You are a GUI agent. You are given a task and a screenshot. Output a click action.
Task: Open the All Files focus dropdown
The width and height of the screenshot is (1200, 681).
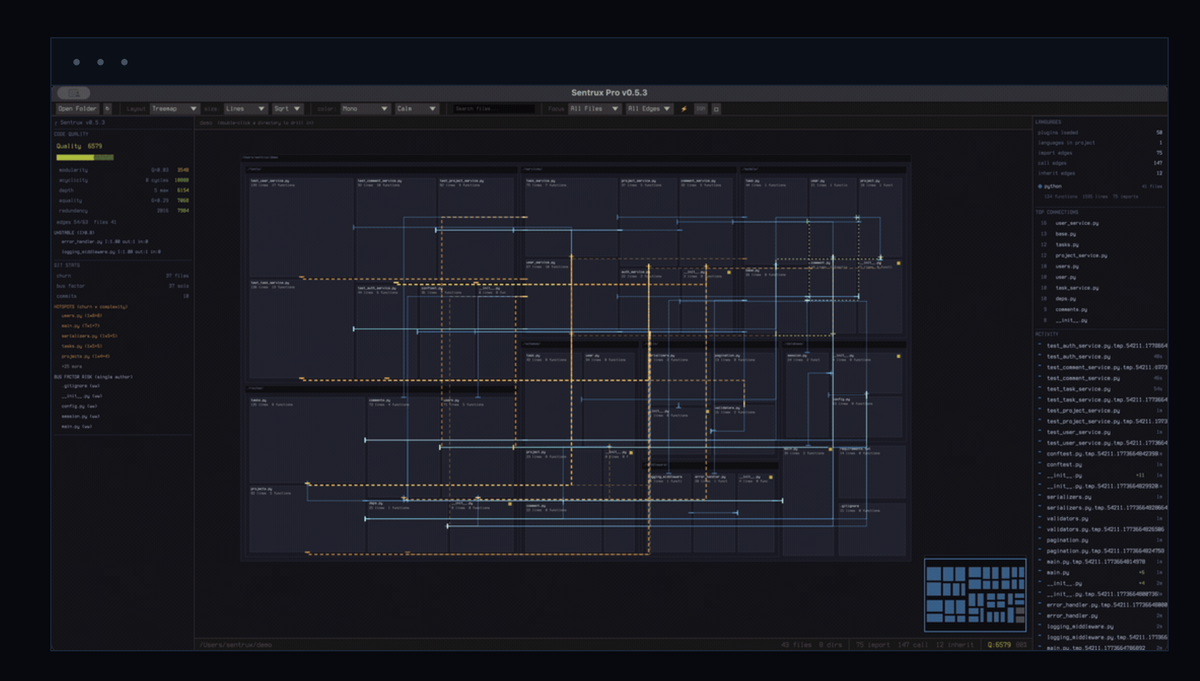[594, 108]
